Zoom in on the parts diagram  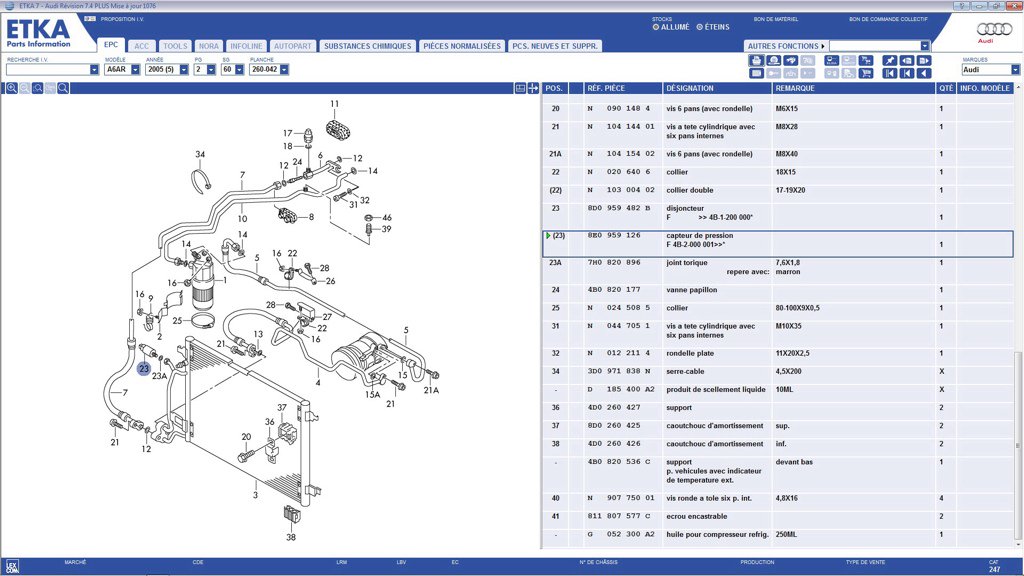click(12, 88)
